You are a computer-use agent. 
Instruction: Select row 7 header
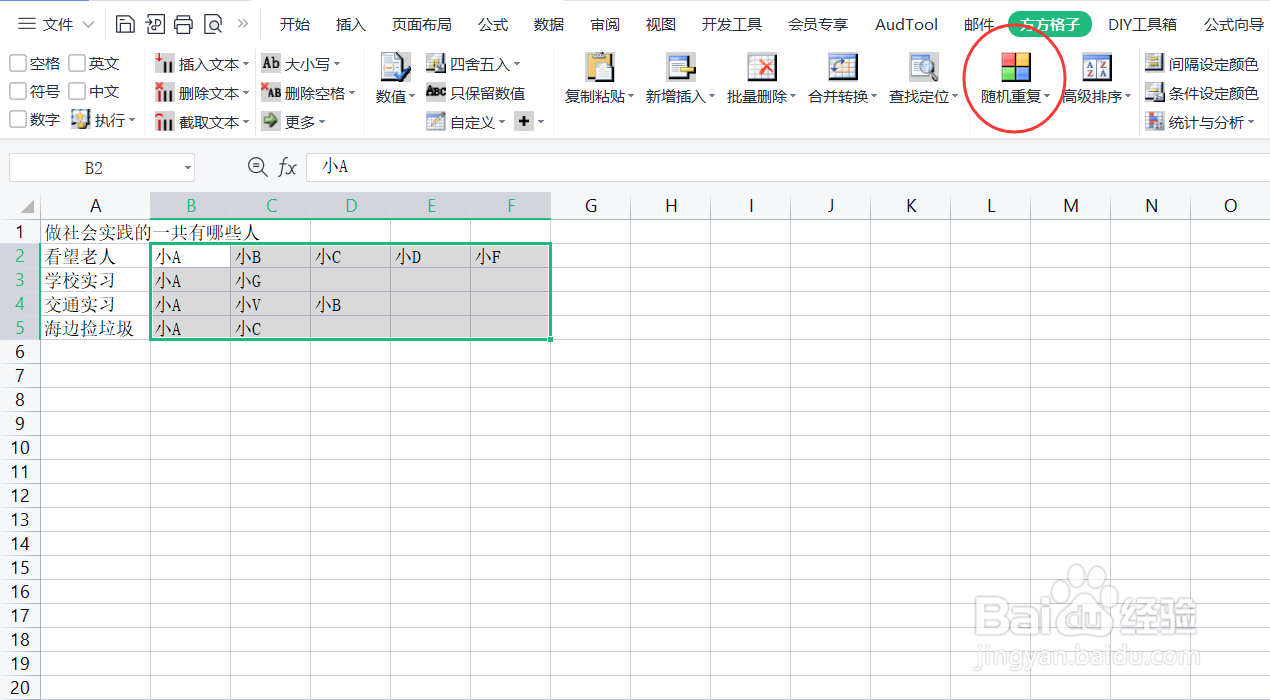(20, 376)
